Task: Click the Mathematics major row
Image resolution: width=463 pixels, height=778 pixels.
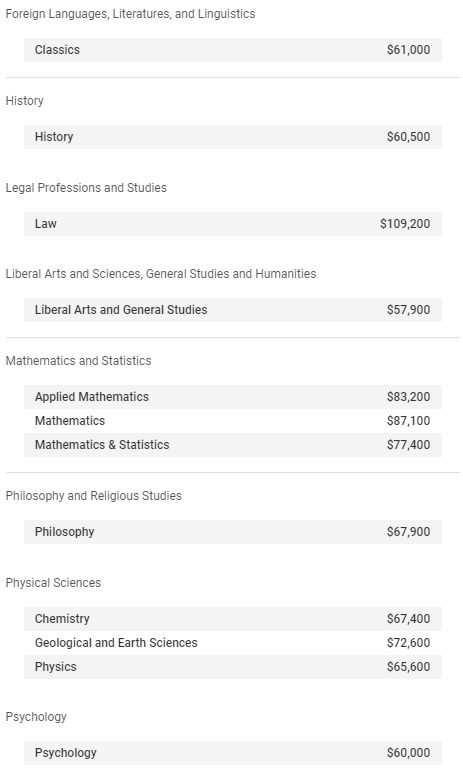Action: (233, 421)
